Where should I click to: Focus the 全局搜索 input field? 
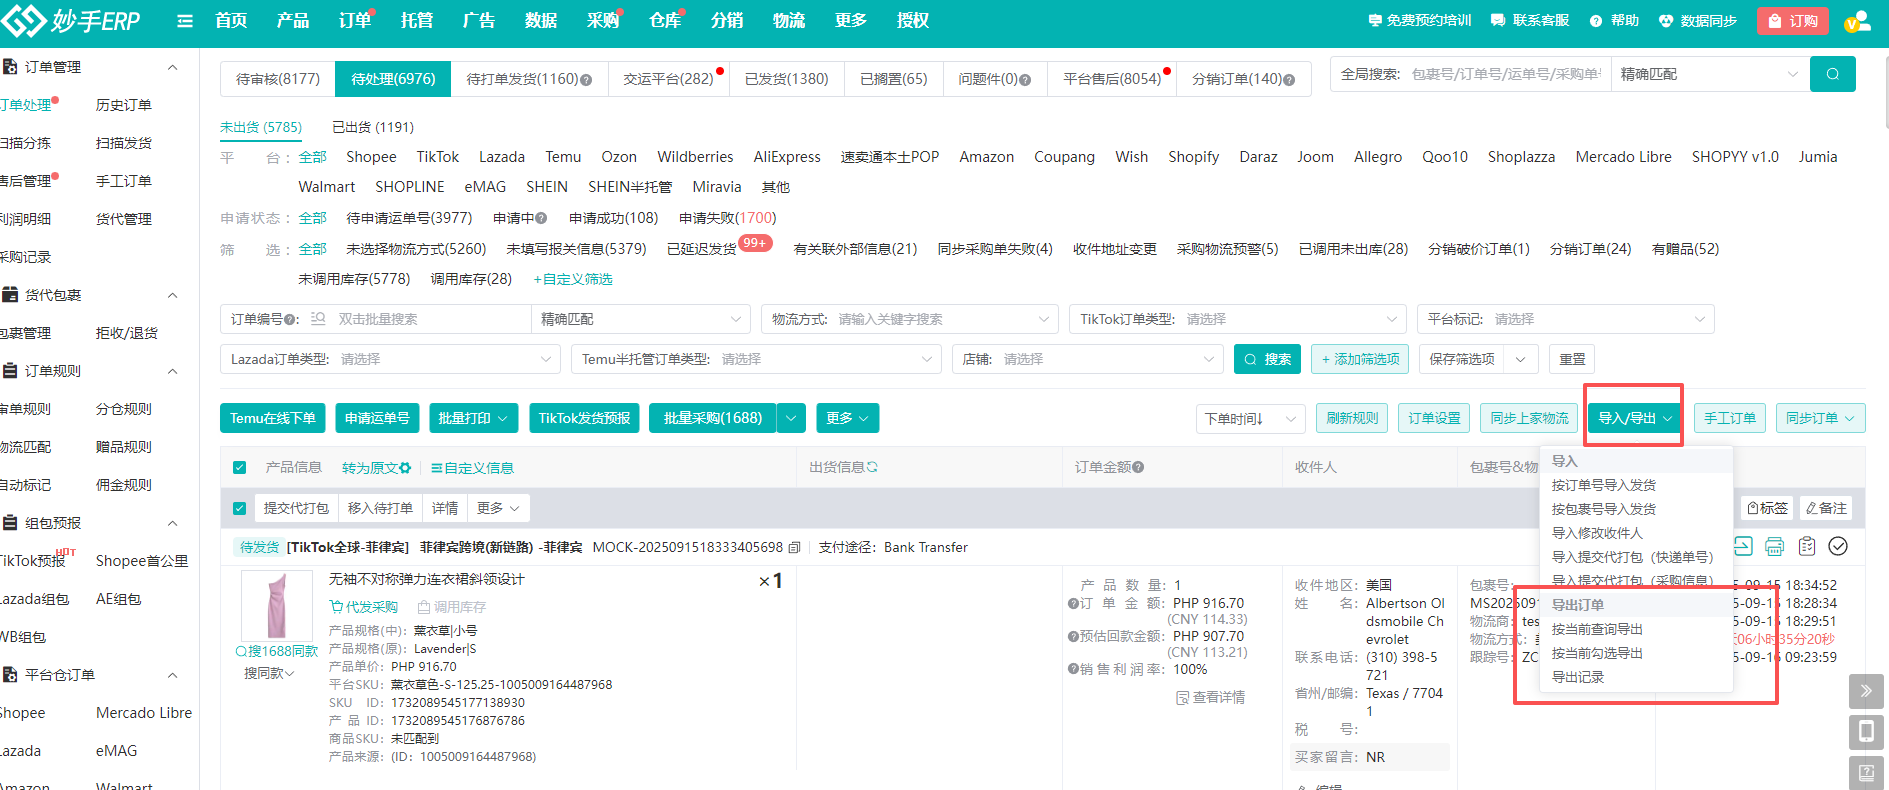pyautogui.click(x=1505, y=74)
